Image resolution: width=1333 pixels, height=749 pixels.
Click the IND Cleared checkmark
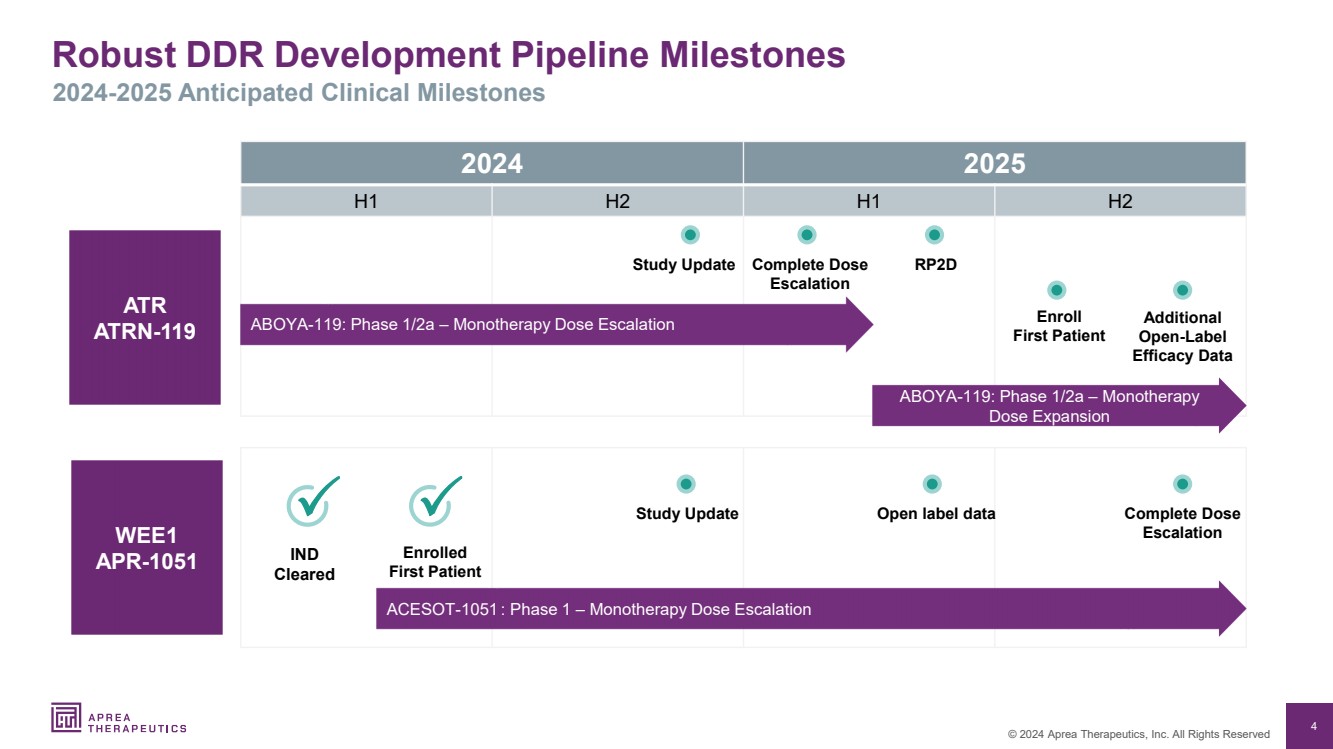[x=312, y=501]
